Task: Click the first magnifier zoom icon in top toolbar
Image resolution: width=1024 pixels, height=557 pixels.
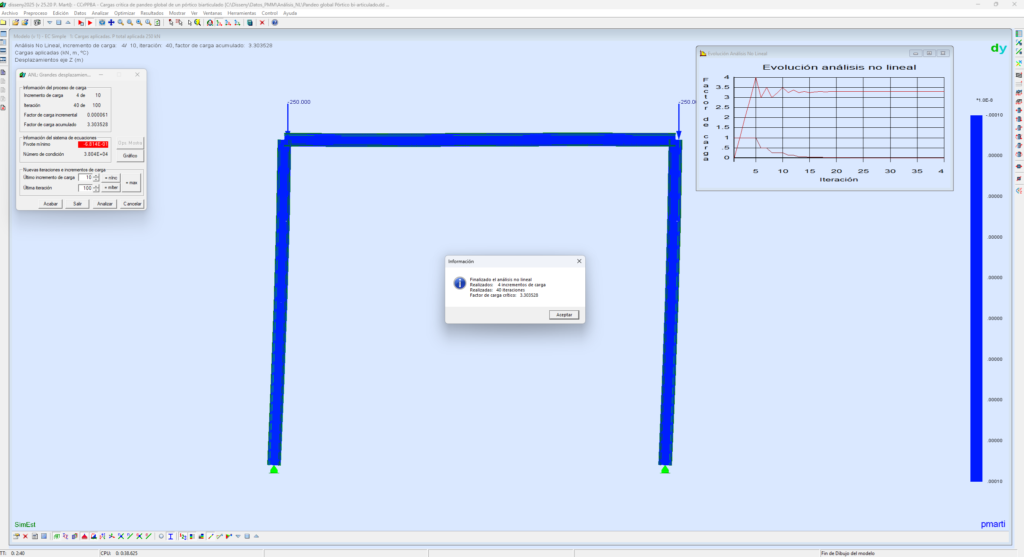Action: 120,22
